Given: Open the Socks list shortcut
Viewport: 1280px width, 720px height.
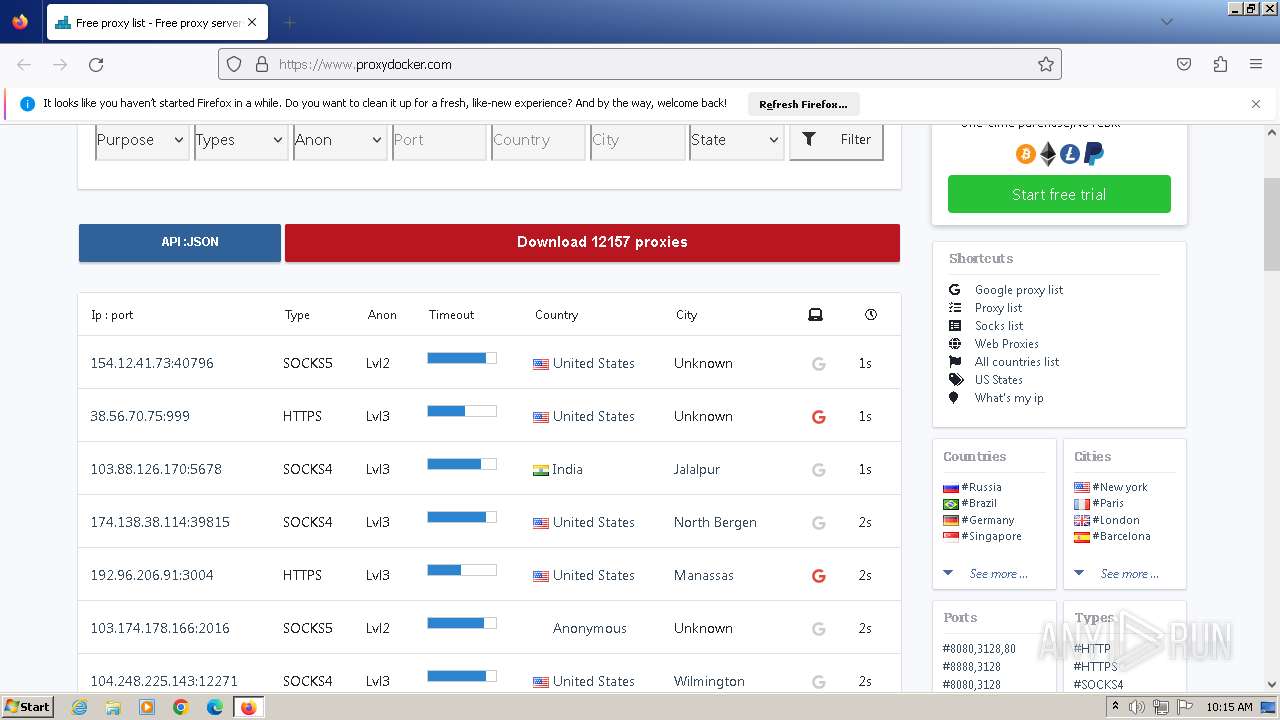Looking at the screenshot, I should click(x=999, y=326).
